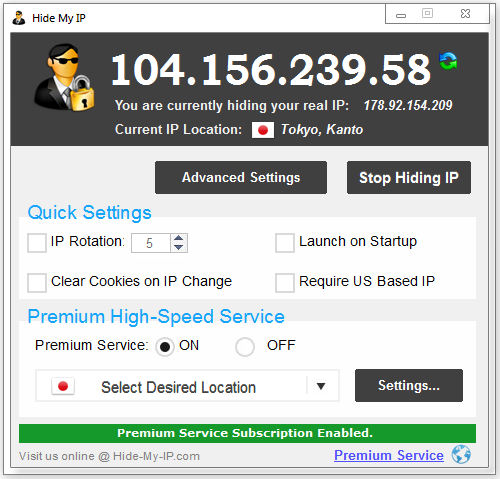Click the Hide My IP title bar icon

(19, 18)
